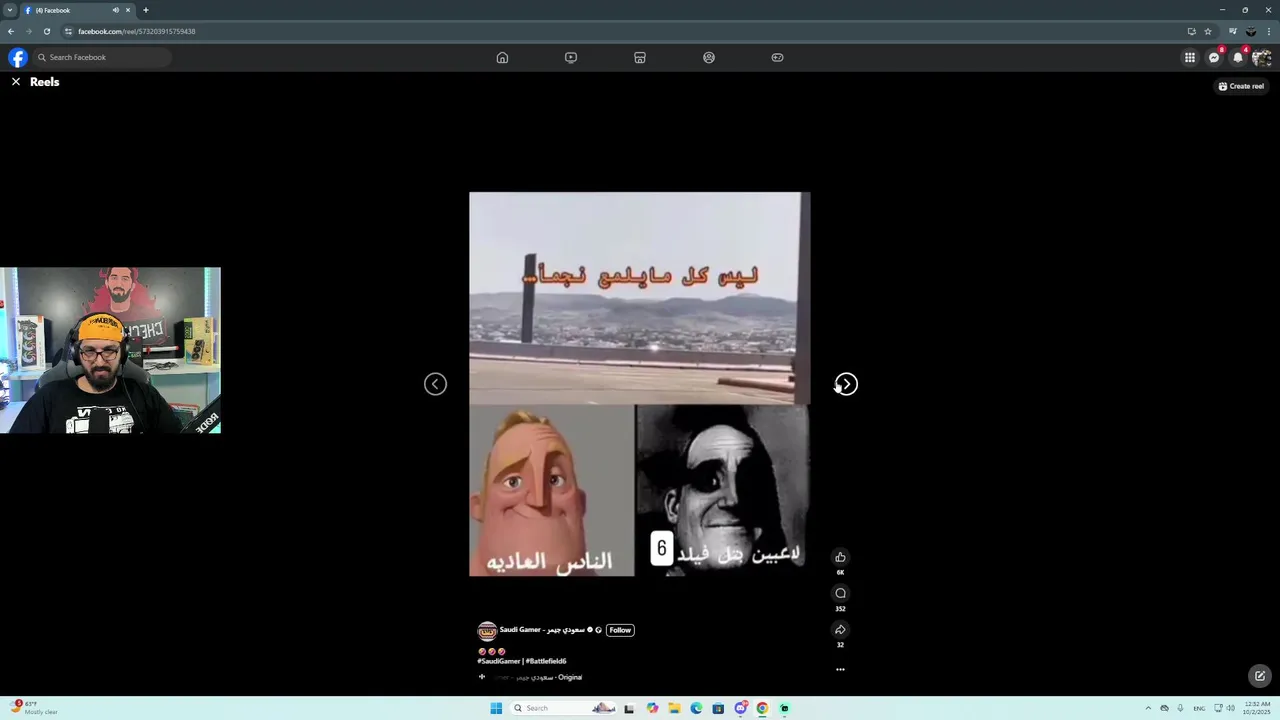Open the edit compose icon at bottom-right
Screen dimensions: 1280x720
coord(1260,676)
